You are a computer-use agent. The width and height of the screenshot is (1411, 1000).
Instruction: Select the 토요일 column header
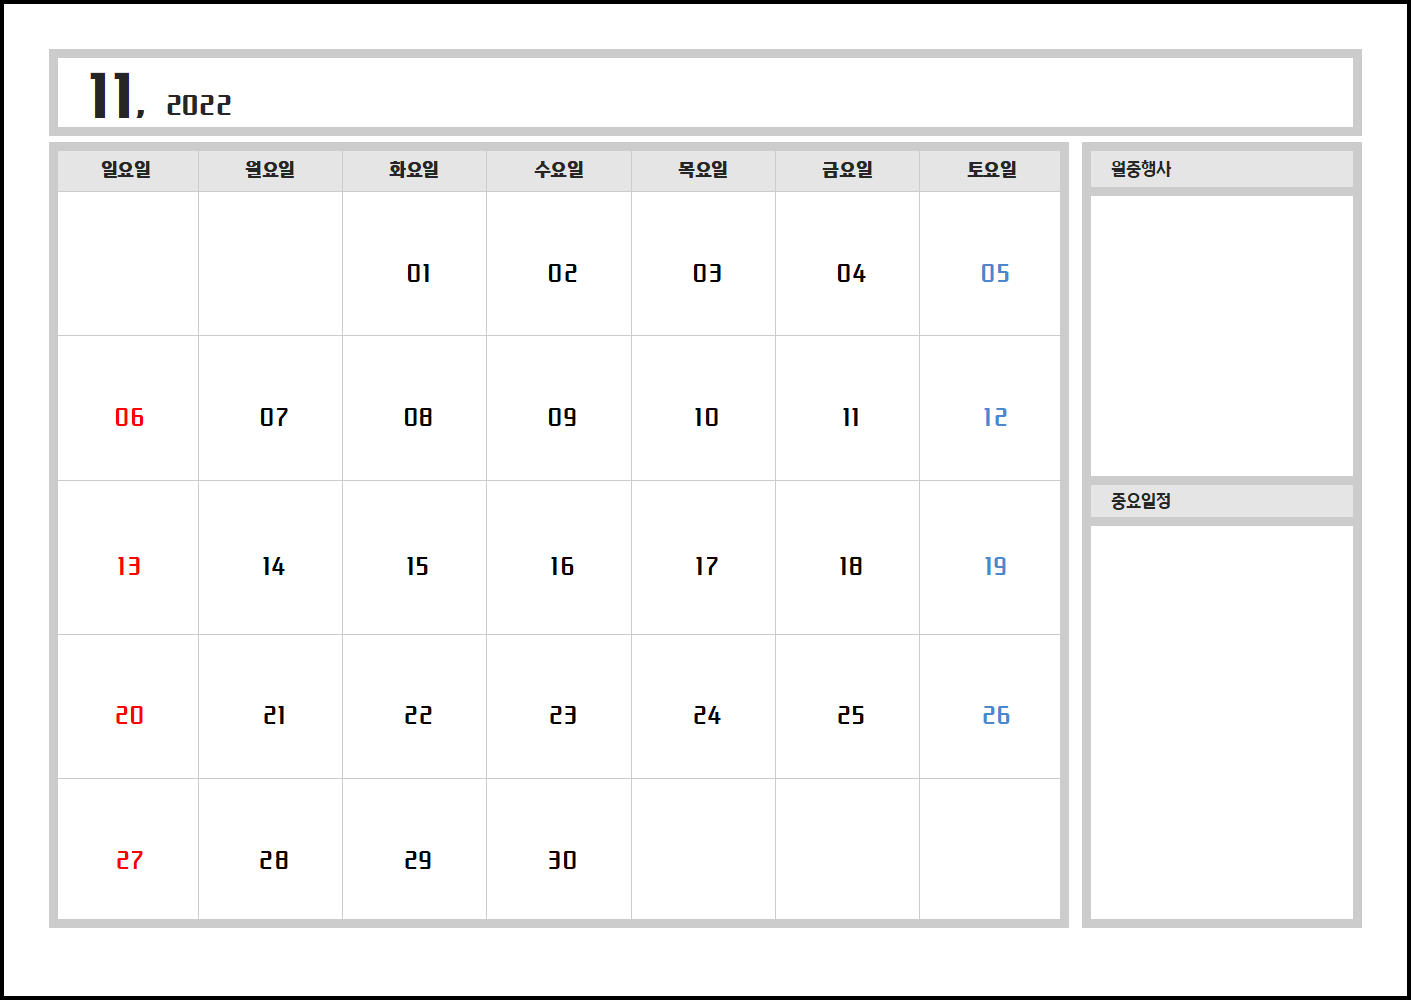[x=991, y=170]
